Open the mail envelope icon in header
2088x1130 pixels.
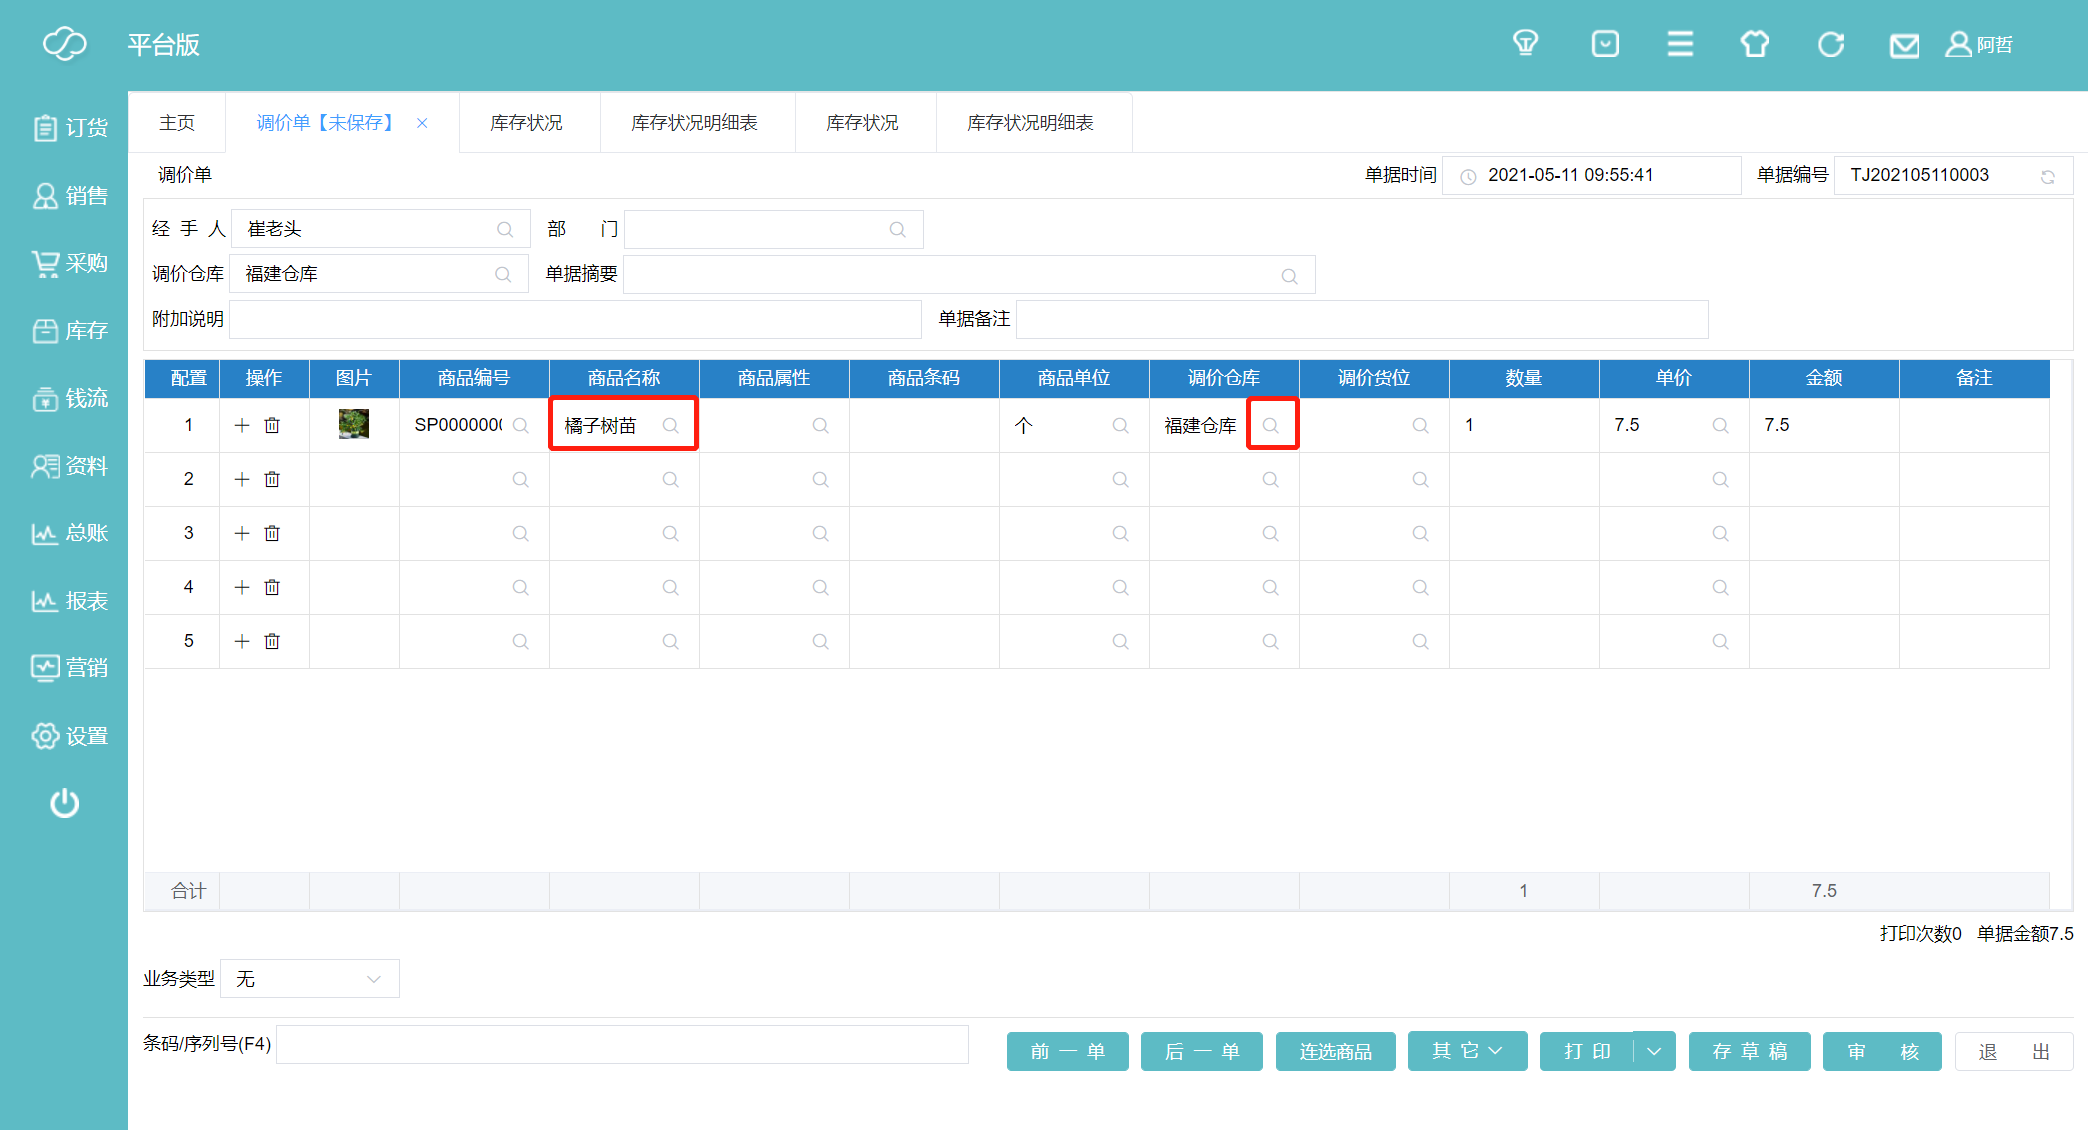pyautogui.click(x=1903, y=45)
